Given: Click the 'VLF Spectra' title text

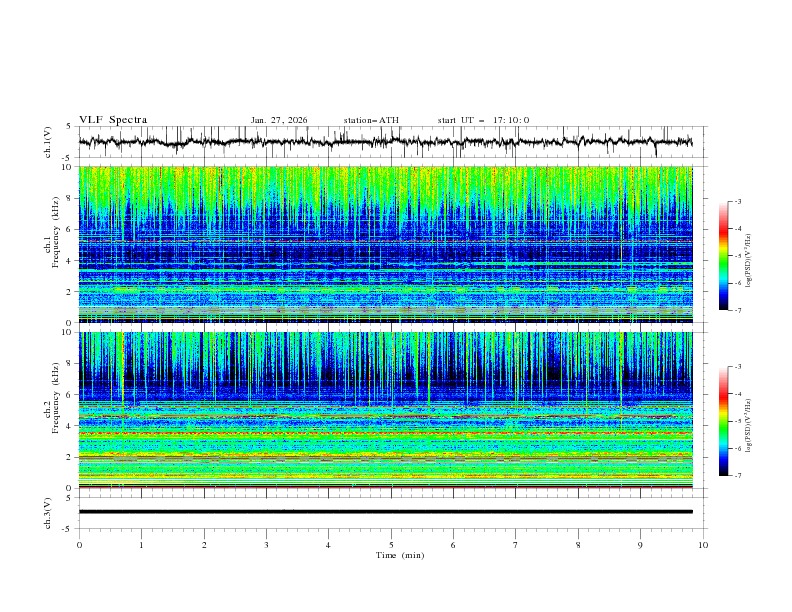Looking at the screenshot, I should pyautogui.click(x=113, y=120).
